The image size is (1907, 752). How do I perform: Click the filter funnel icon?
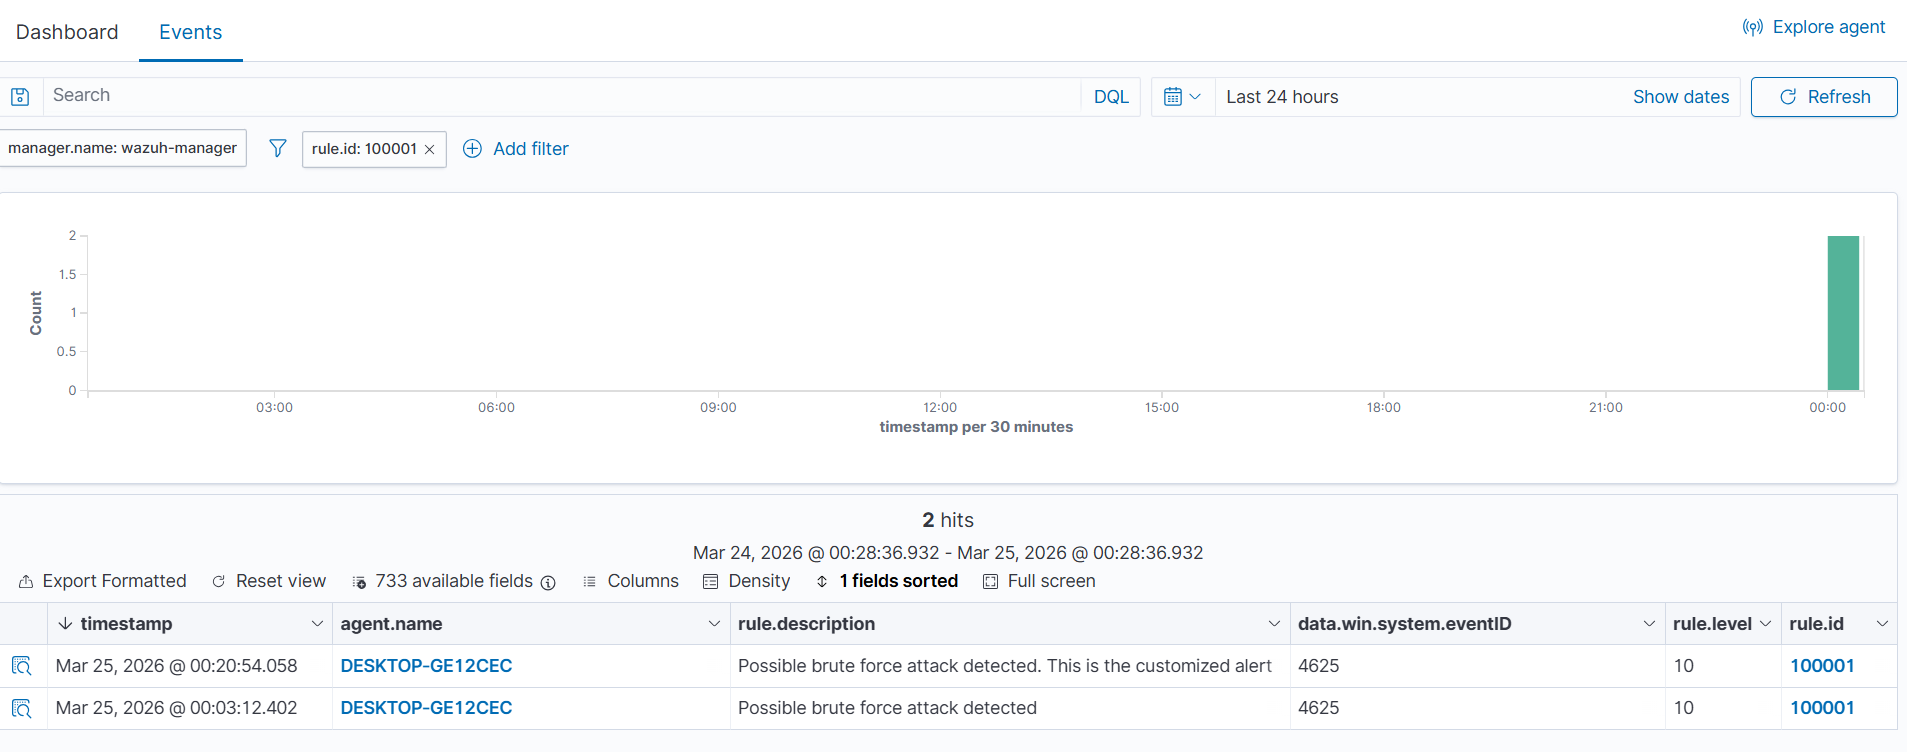pos(278,149)
